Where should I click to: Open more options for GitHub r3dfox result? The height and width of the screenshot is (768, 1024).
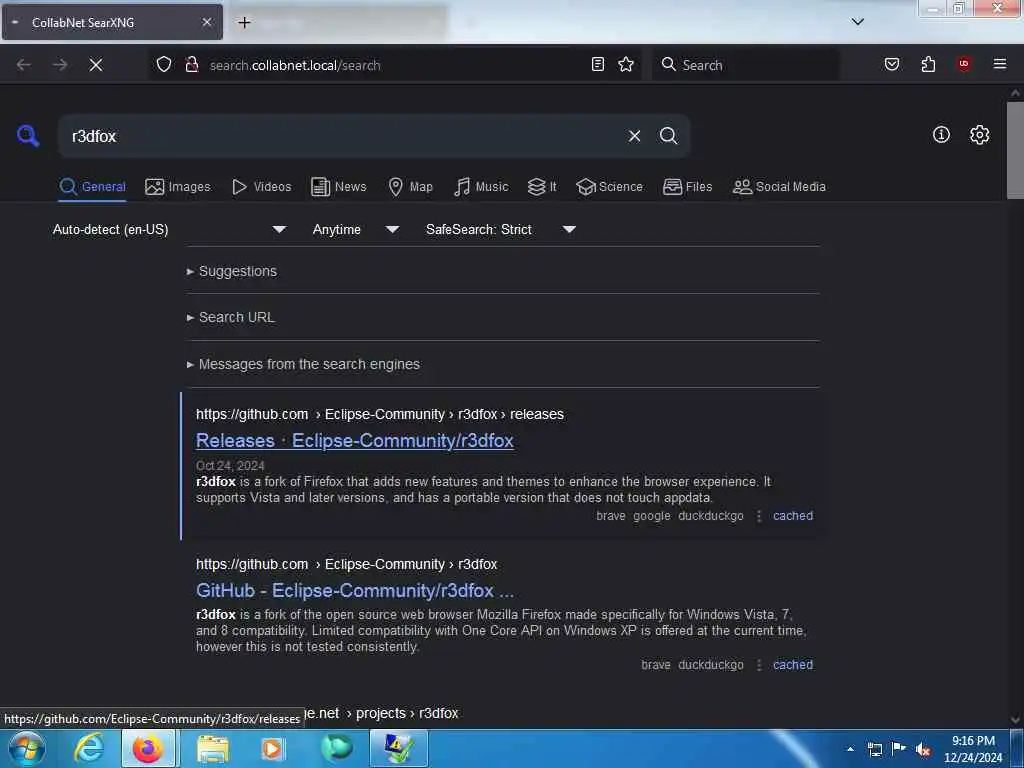pos(759,665)
